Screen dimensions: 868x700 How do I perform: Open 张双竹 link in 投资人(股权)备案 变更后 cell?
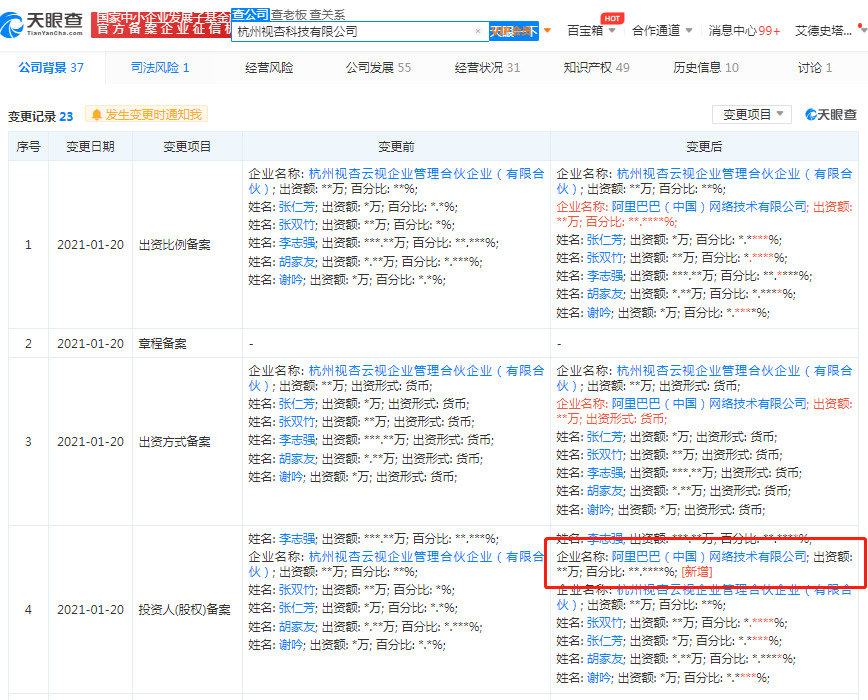605,623
